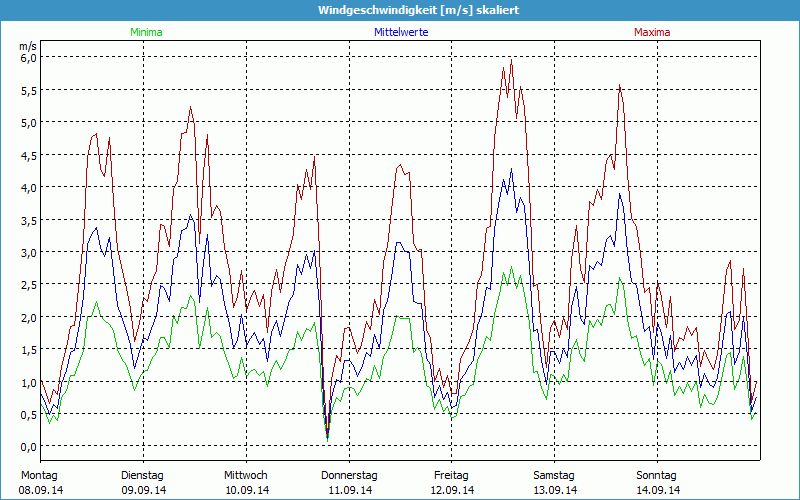Click the 4,5 y-axis value
The height and width of the screenshot is (500, 800).
tap(29, 156)
